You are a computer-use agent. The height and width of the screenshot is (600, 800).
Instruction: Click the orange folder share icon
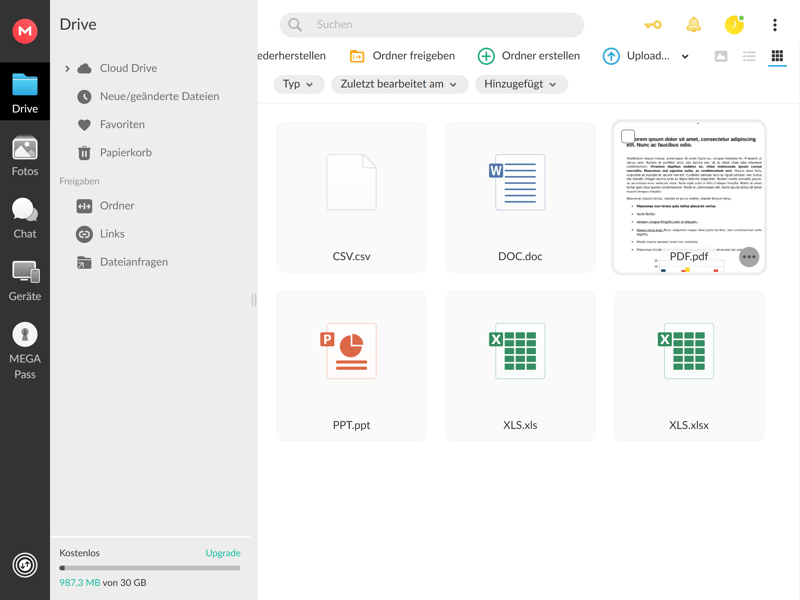point(357,56)
